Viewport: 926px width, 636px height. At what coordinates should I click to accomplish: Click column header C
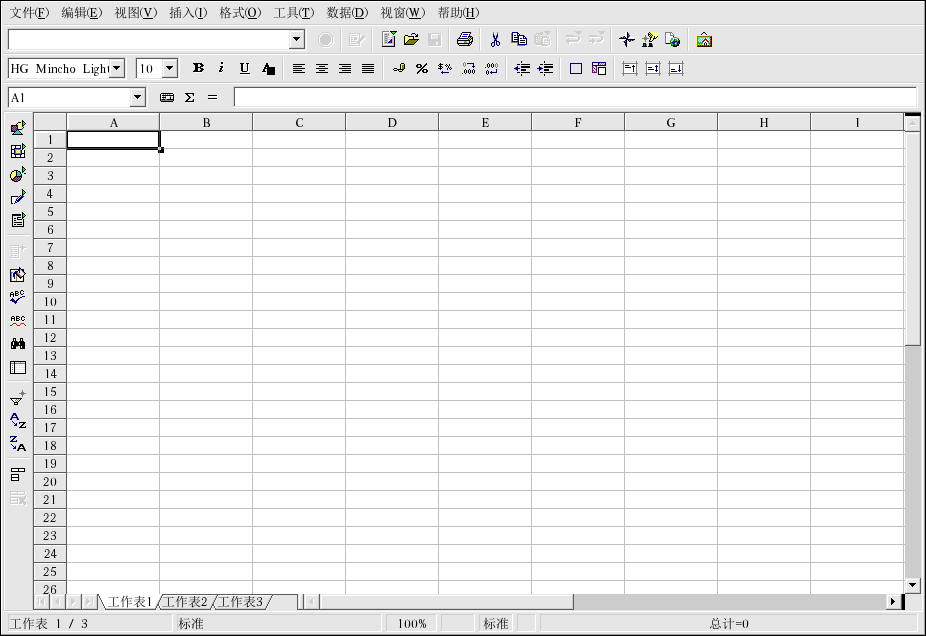coord(299,123)
